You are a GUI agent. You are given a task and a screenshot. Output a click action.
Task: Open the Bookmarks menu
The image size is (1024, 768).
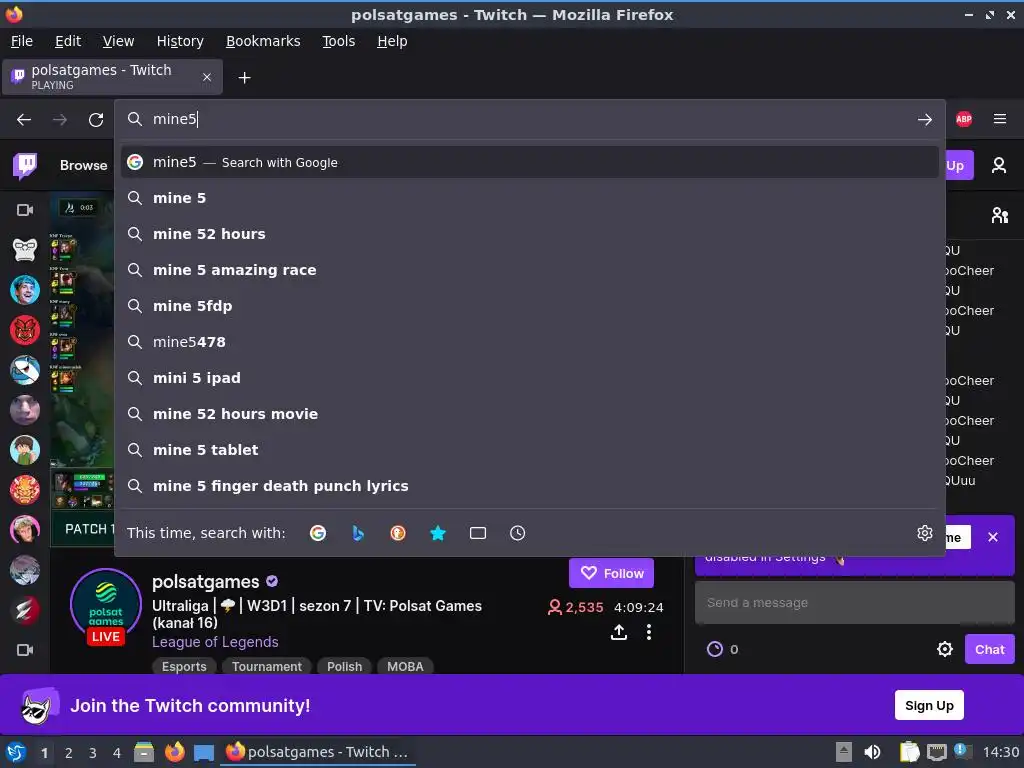(263, 41)
